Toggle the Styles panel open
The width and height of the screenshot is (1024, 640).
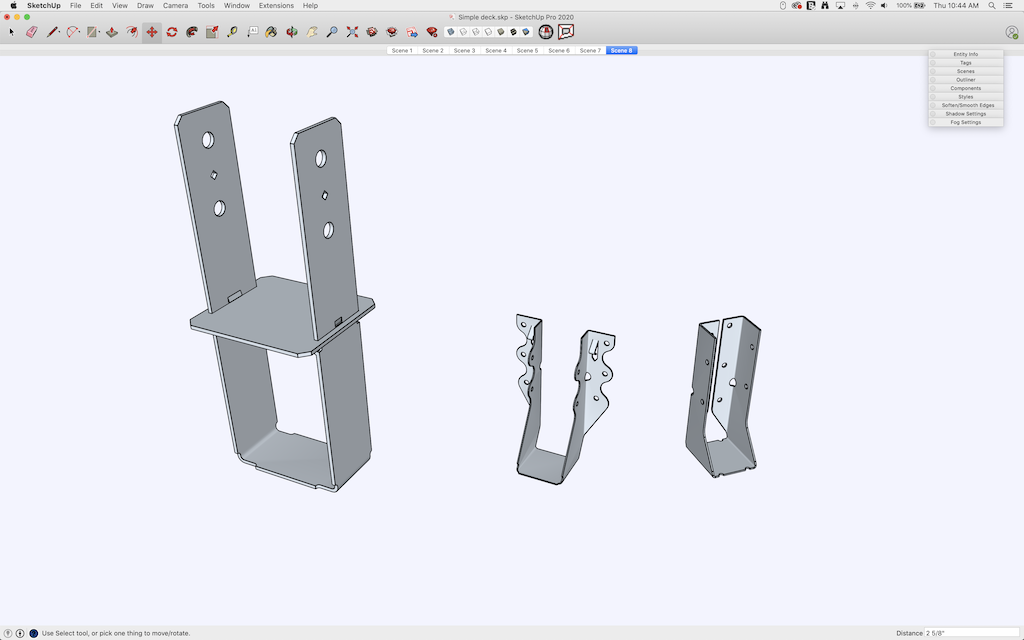point(965,97)
